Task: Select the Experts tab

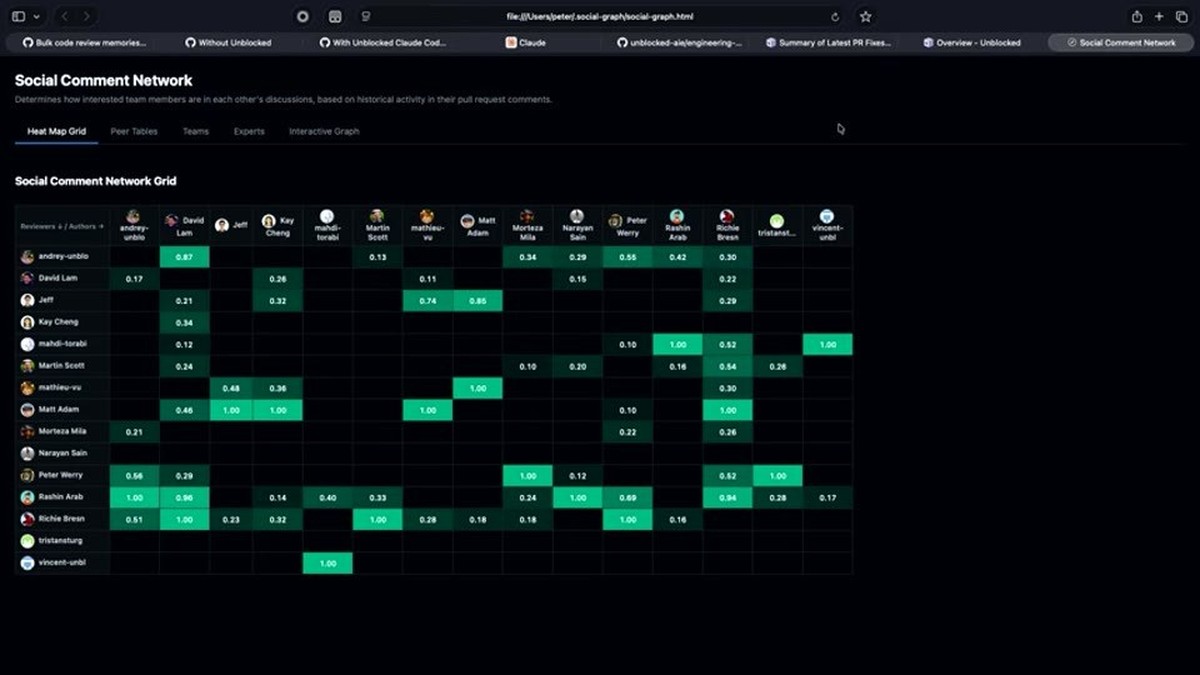Action: click(249, 131)
